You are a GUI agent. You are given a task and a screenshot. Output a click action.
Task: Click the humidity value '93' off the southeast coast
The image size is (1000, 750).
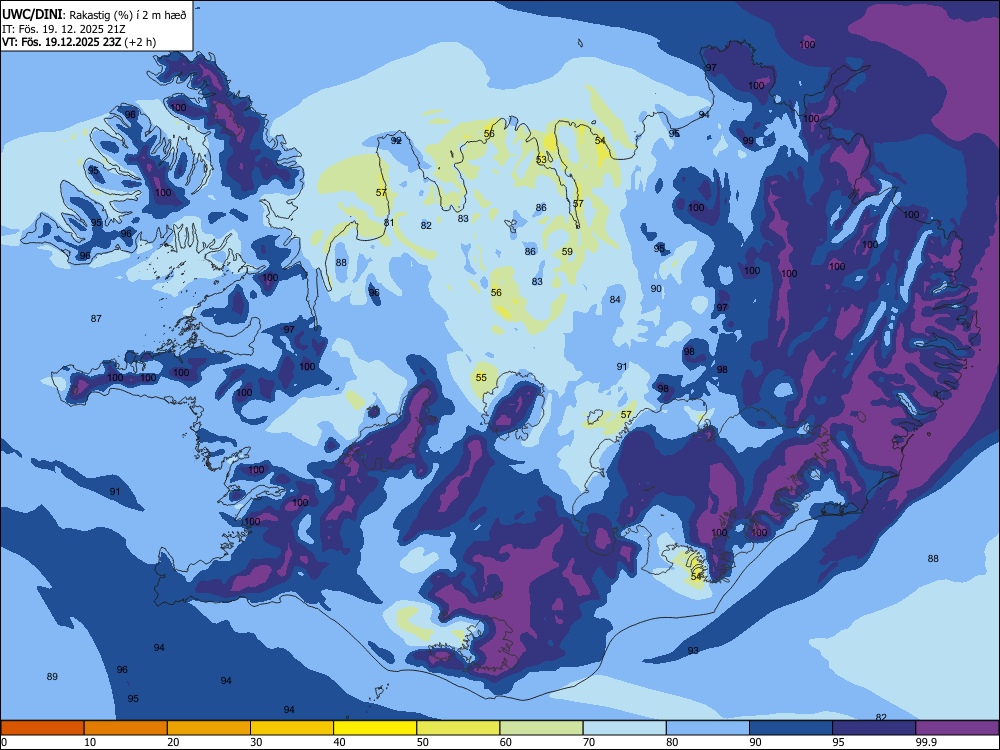[693, 650]
